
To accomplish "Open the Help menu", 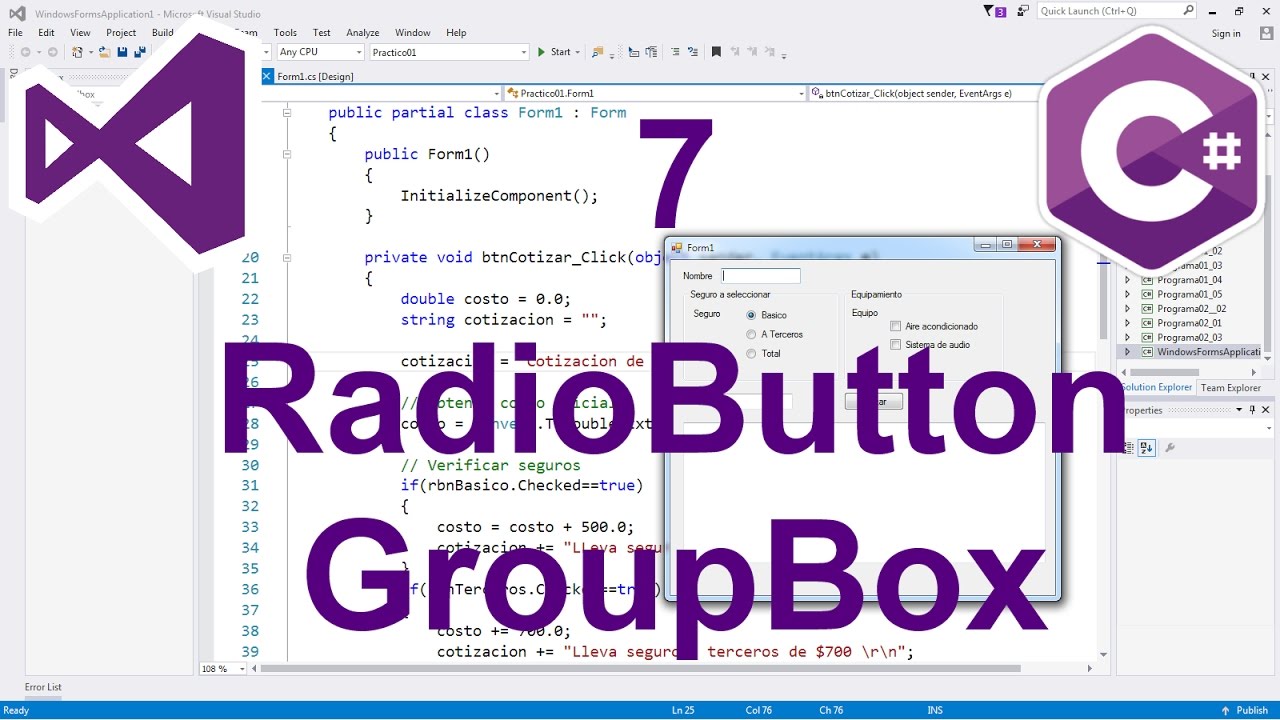I will point(456,33).
